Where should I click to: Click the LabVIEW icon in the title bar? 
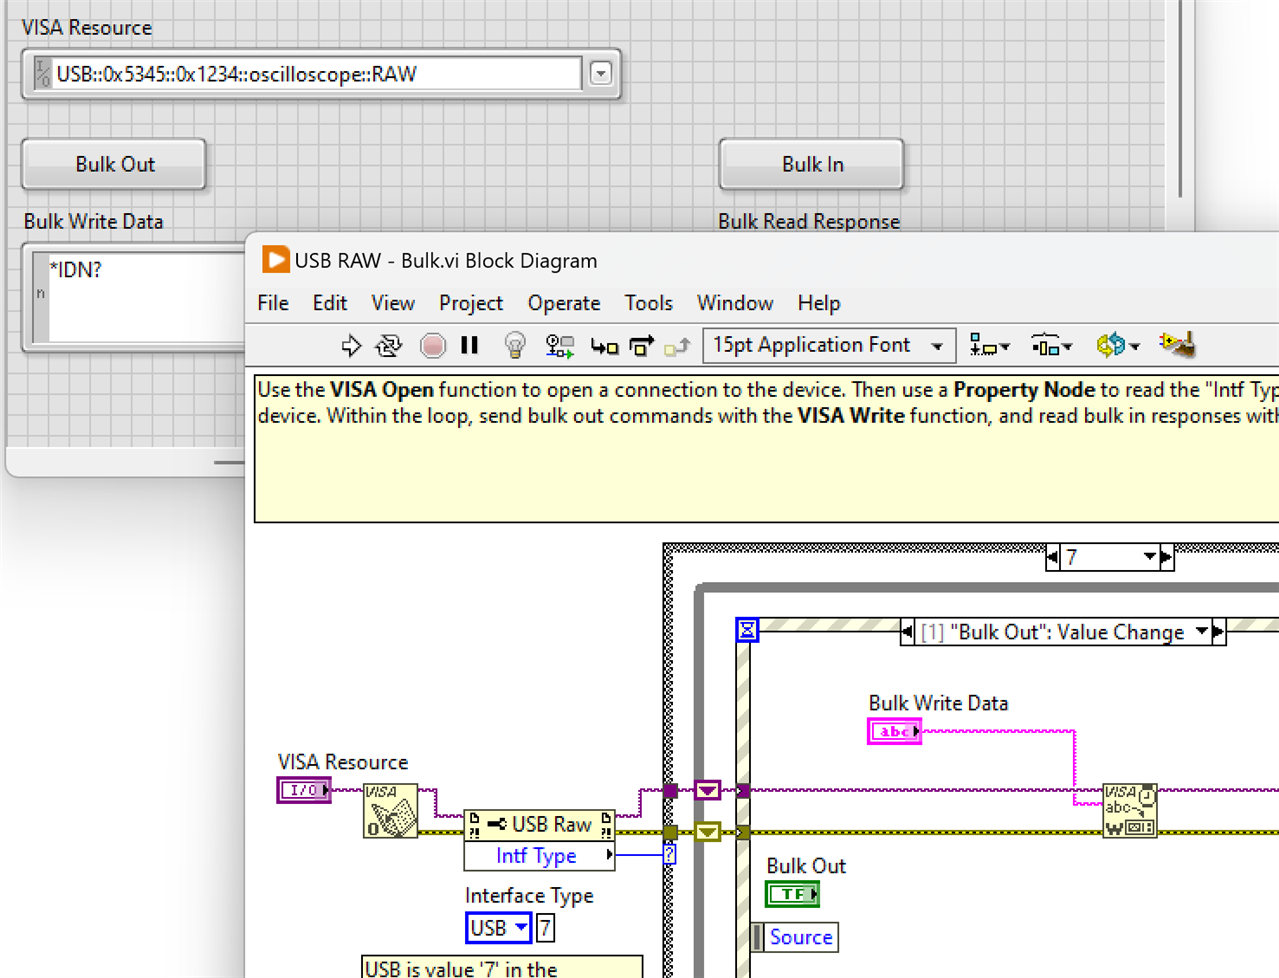275,260
